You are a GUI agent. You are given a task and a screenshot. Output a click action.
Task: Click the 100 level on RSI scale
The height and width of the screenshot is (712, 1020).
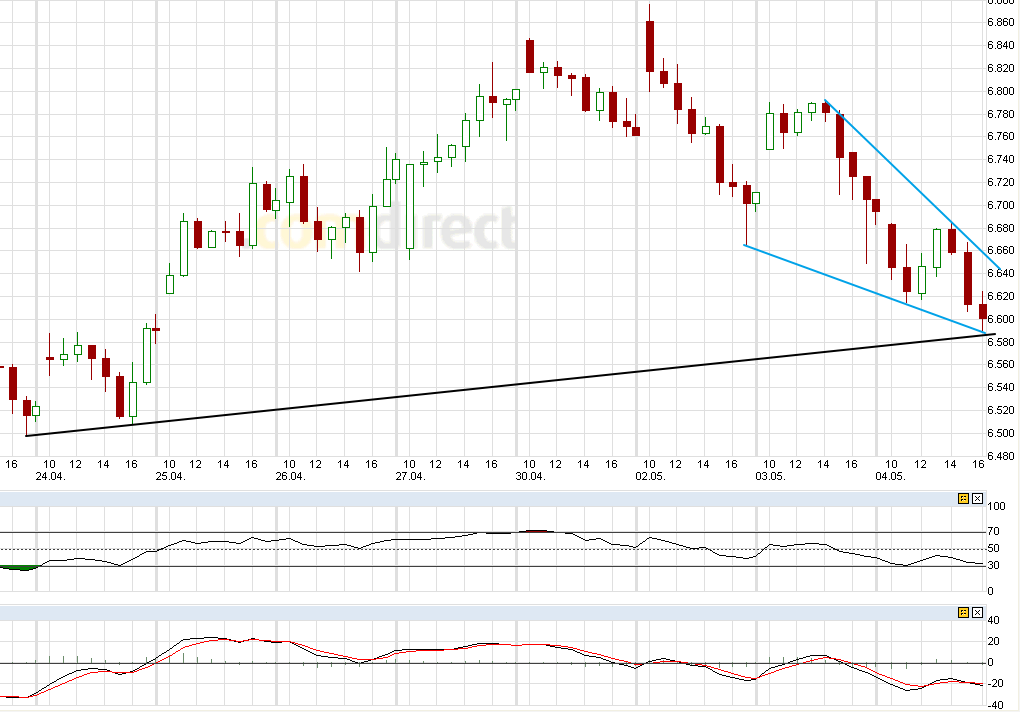(996, 506)
